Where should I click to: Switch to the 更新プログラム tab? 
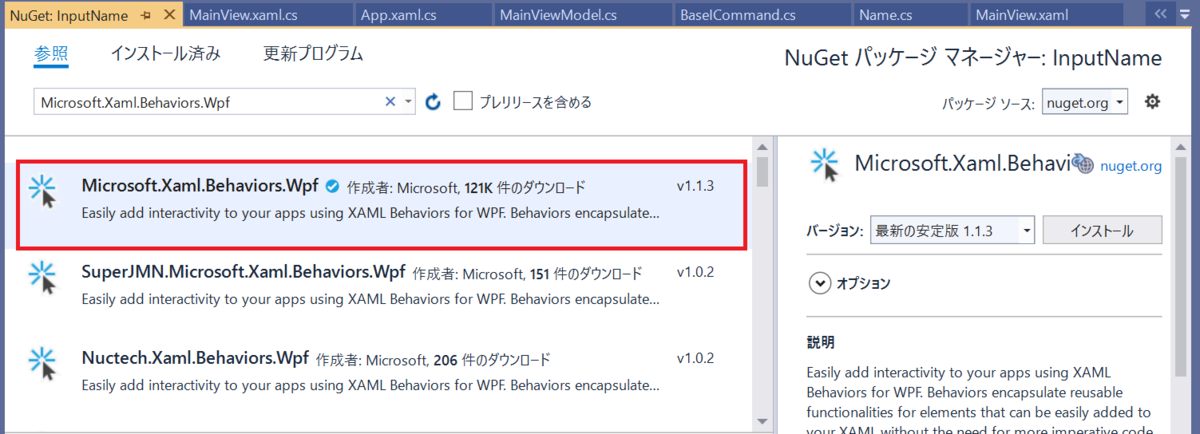click(313, 54)
